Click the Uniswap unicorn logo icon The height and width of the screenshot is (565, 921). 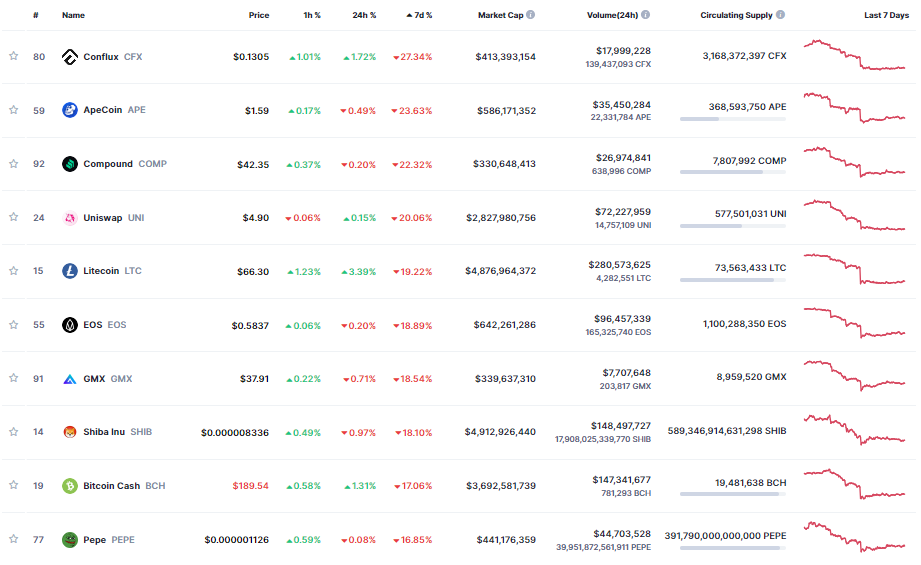pos(70,218)
